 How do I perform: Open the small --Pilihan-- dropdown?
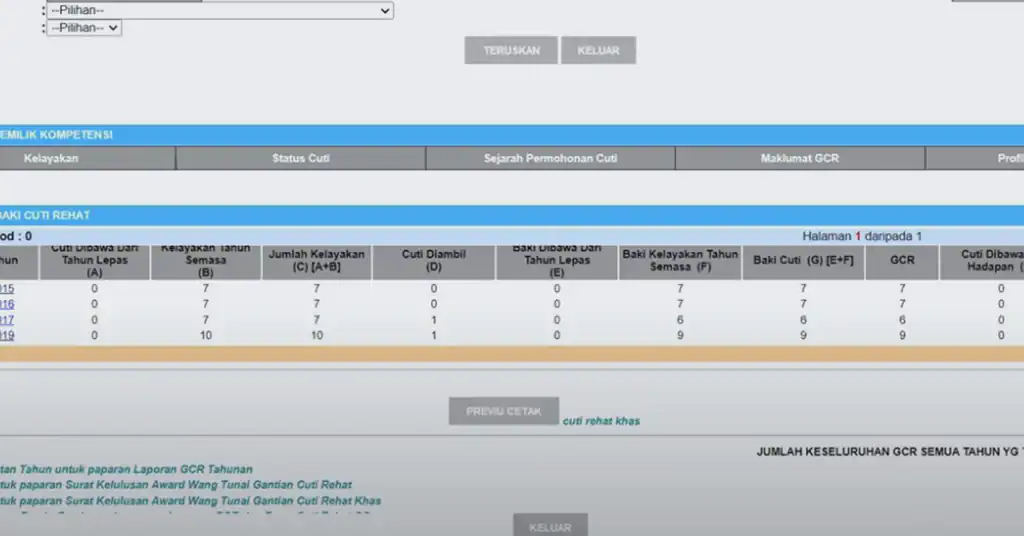[x=84, y=27]
